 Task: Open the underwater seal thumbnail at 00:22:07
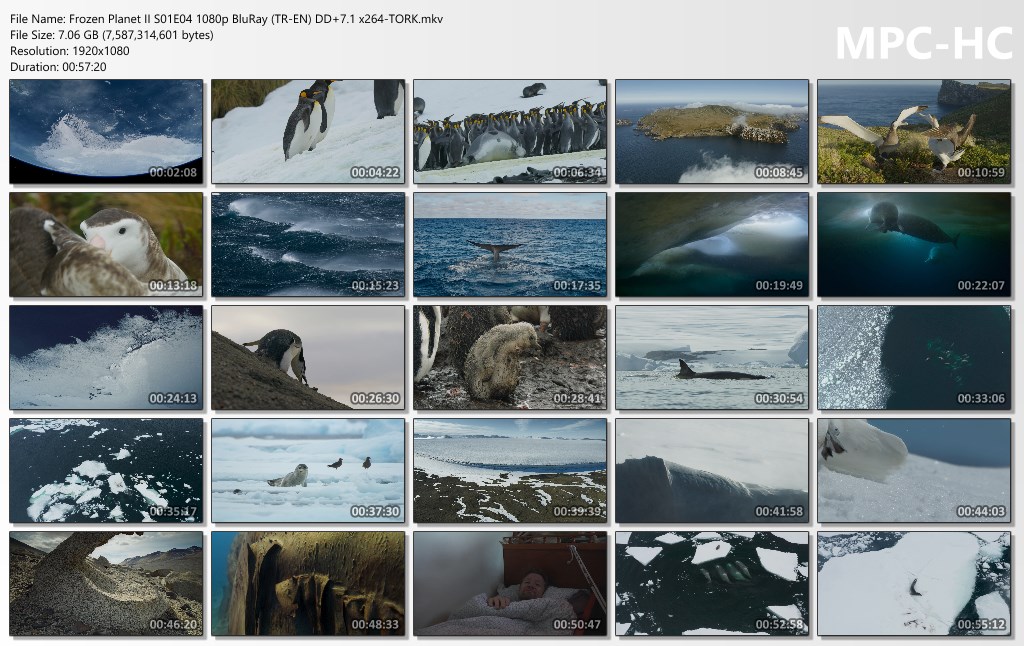click(x=914, y=244)
